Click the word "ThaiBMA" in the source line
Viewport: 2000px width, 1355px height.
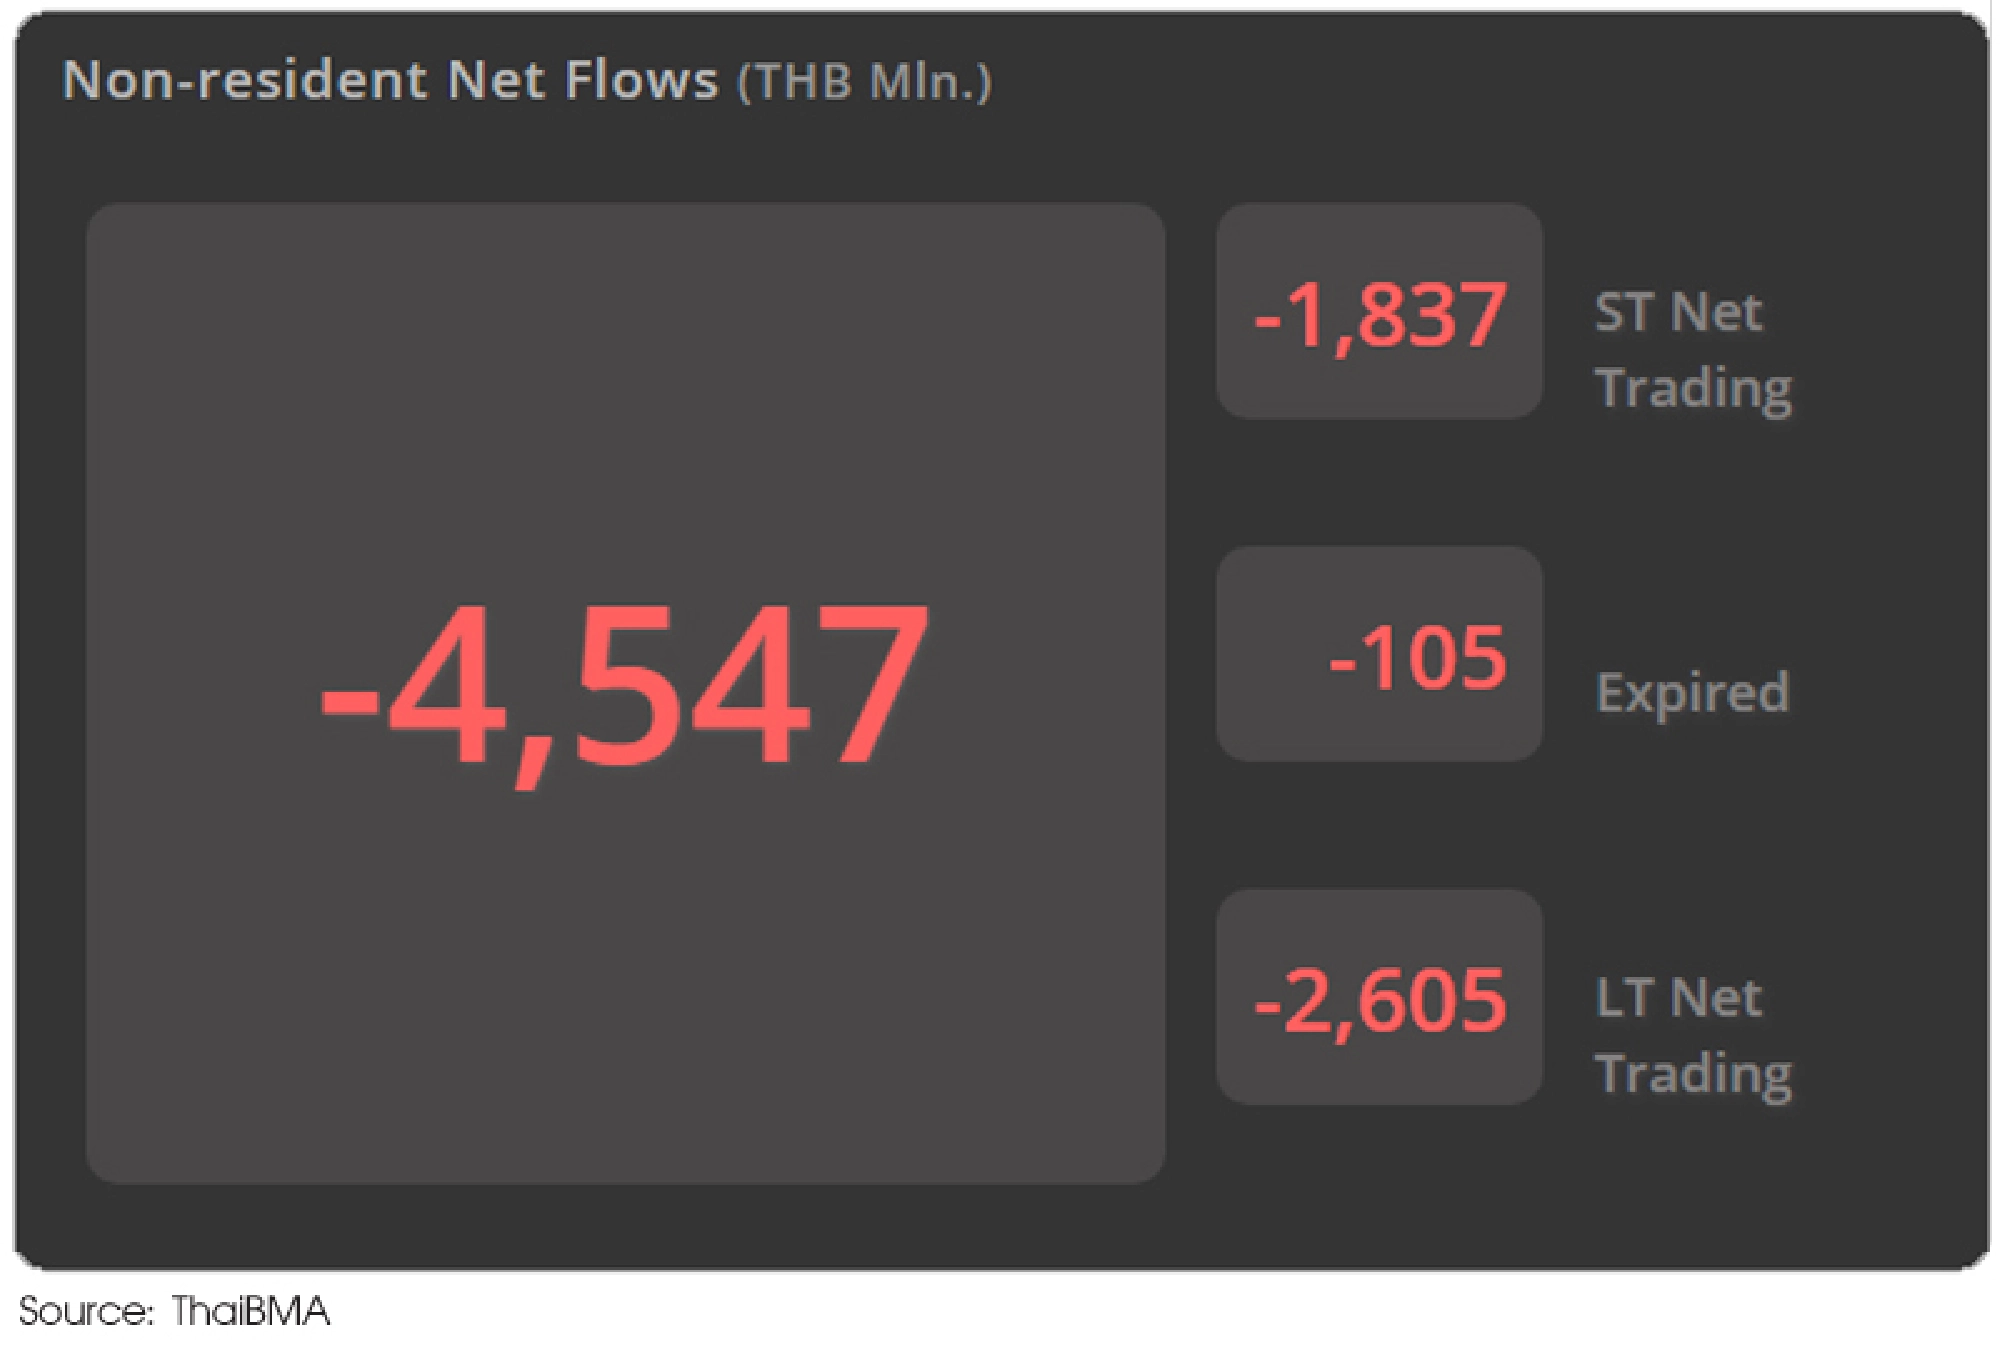(250, 1311)
